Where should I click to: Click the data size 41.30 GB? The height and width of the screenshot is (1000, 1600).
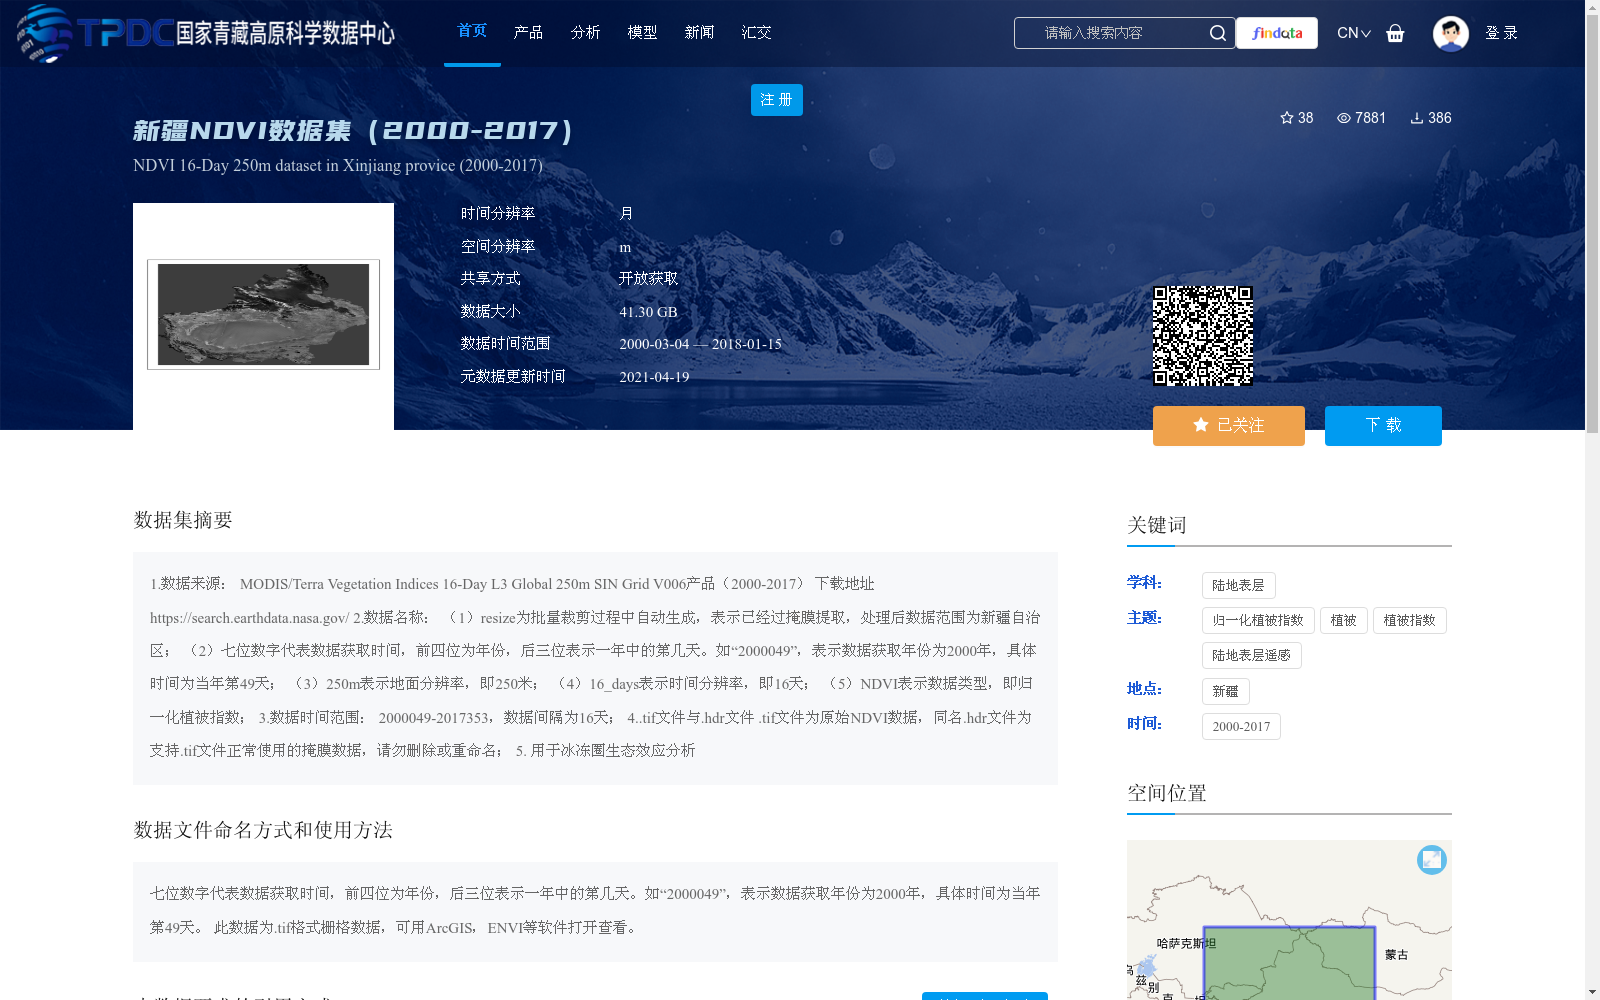coord(648,312)
